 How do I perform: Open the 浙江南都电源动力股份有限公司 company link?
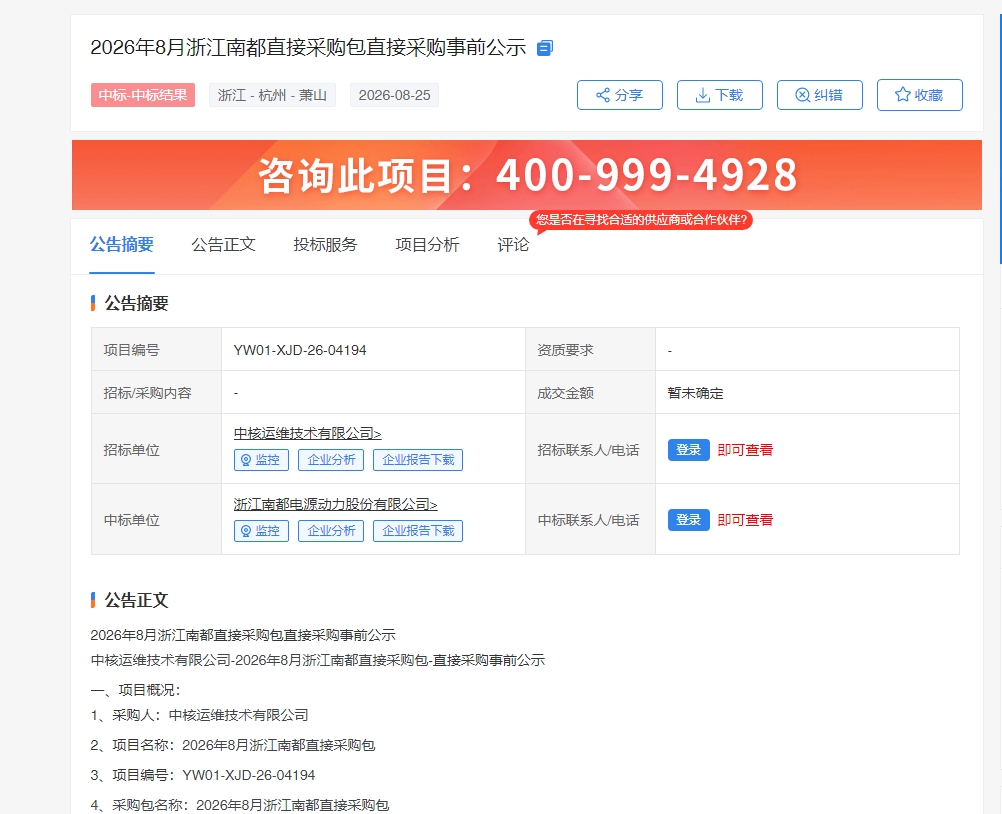(x=335, y=504)
